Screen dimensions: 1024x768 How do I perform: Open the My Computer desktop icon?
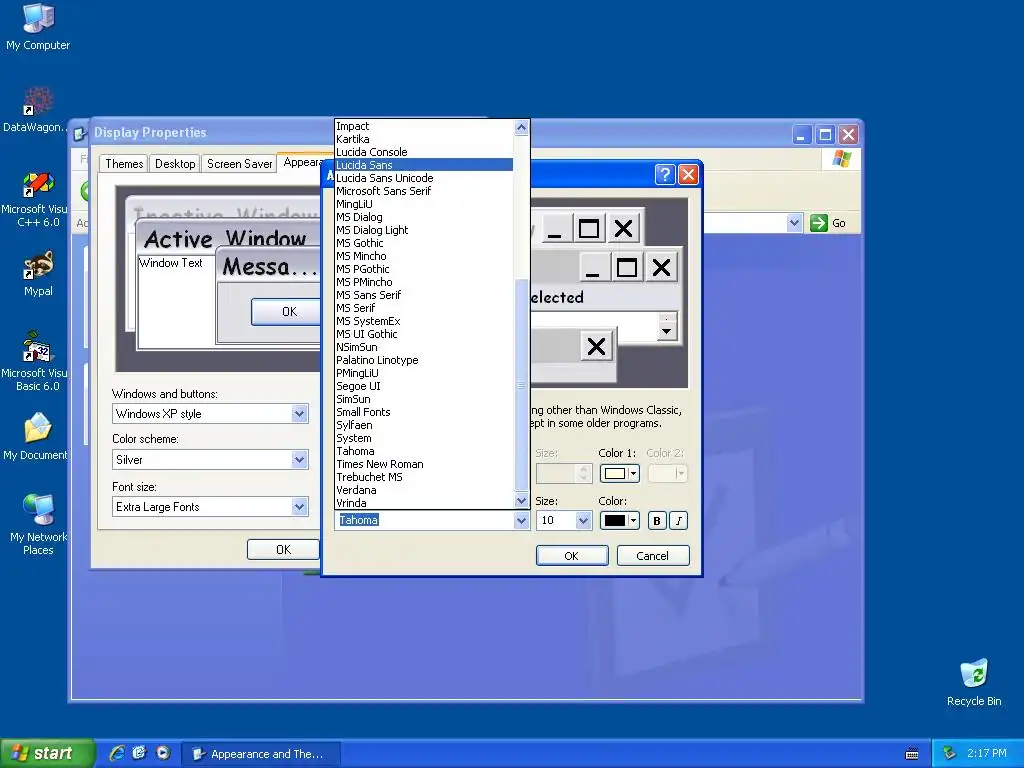point(38,26)
